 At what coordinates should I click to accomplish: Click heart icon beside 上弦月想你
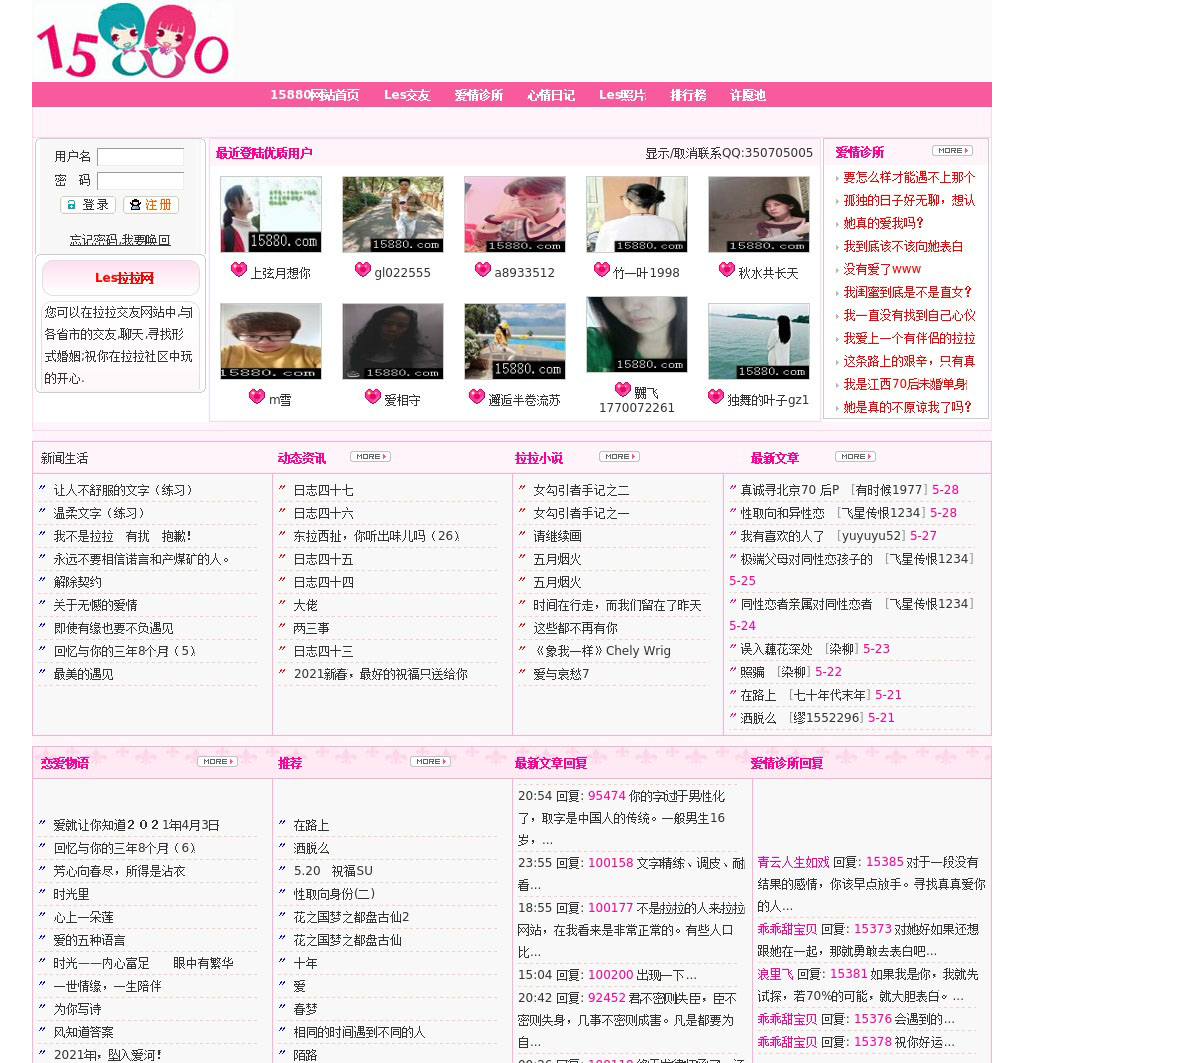click(238, 270)
